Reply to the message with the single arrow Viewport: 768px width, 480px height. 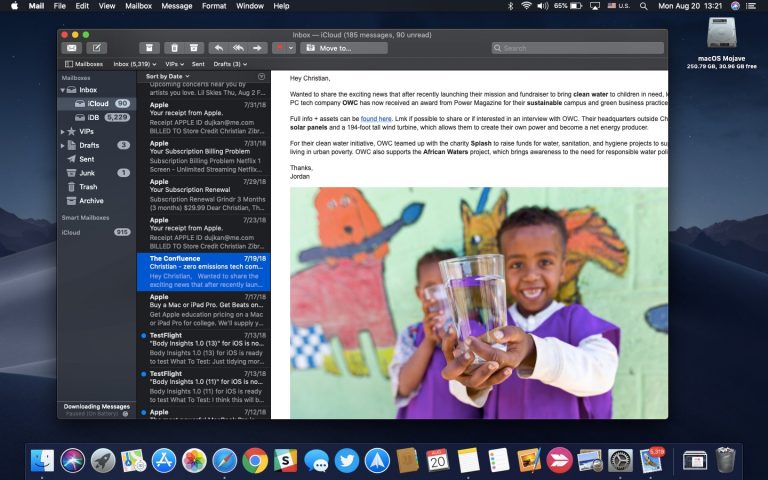click(219, 48)
